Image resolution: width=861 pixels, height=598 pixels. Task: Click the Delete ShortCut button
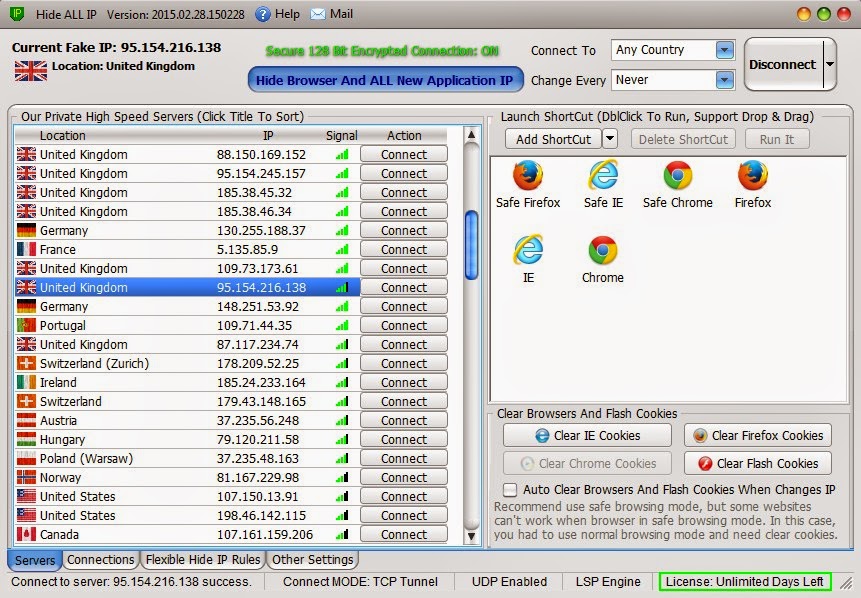click(683, 139)
